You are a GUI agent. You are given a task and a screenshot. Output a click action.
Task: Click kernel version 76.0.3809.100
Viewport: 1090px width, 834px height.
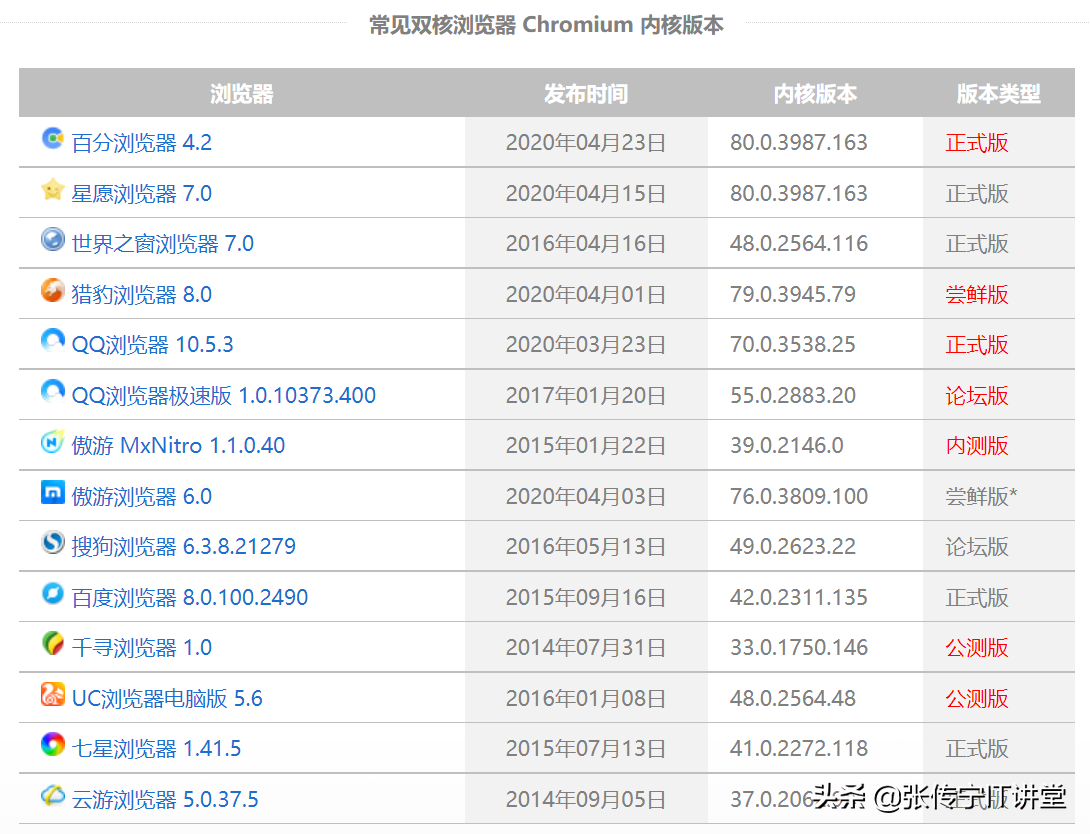799,496
